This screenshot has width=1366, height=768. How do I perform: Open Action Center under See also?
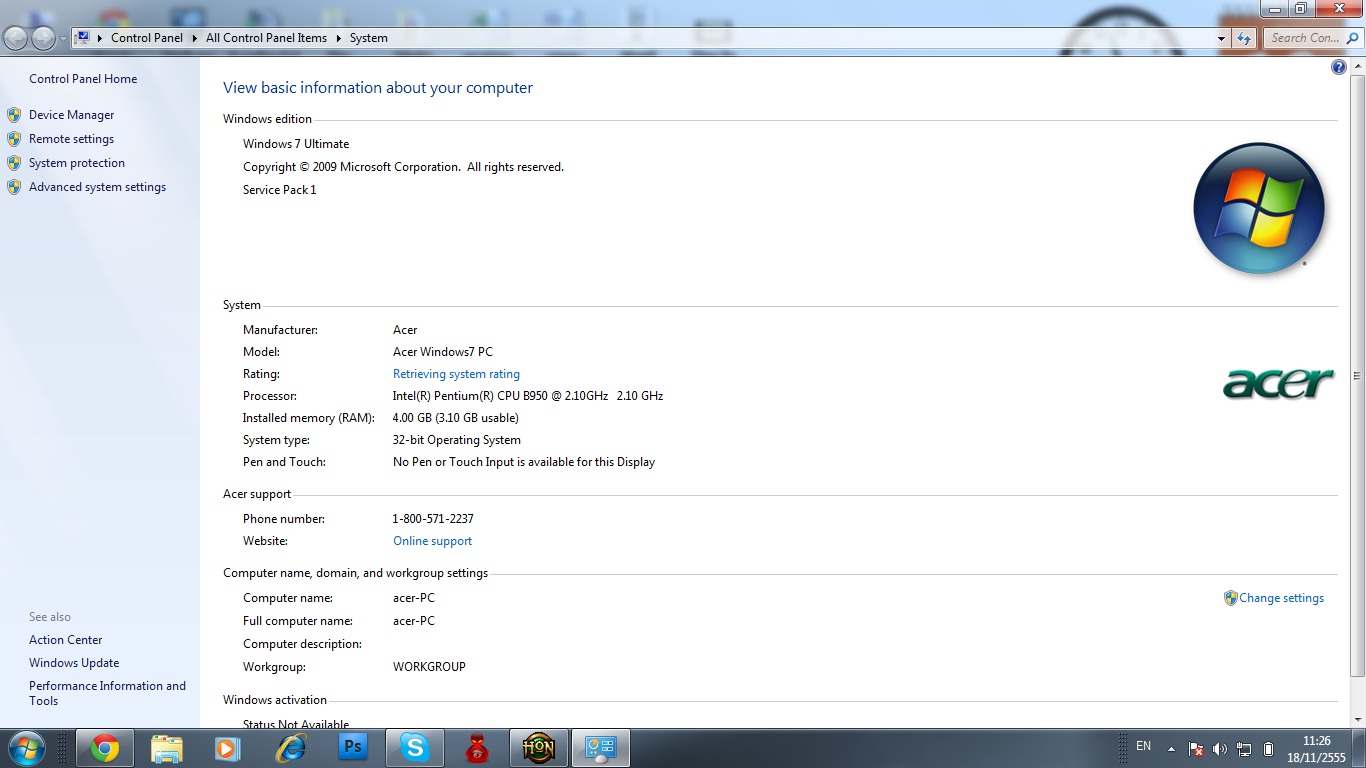pyautogui.click(x=66, y=640)
